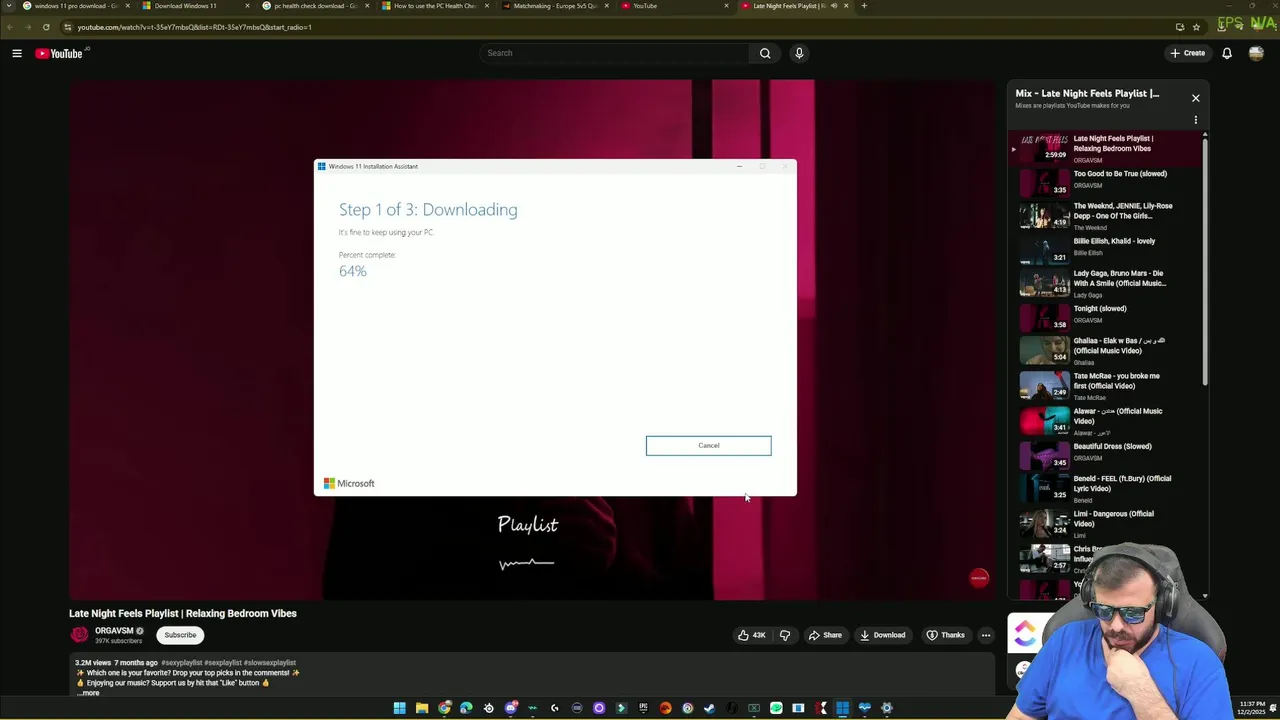
Task: Switch to the plain 'YouTube' tab
Action: [674, 6]
